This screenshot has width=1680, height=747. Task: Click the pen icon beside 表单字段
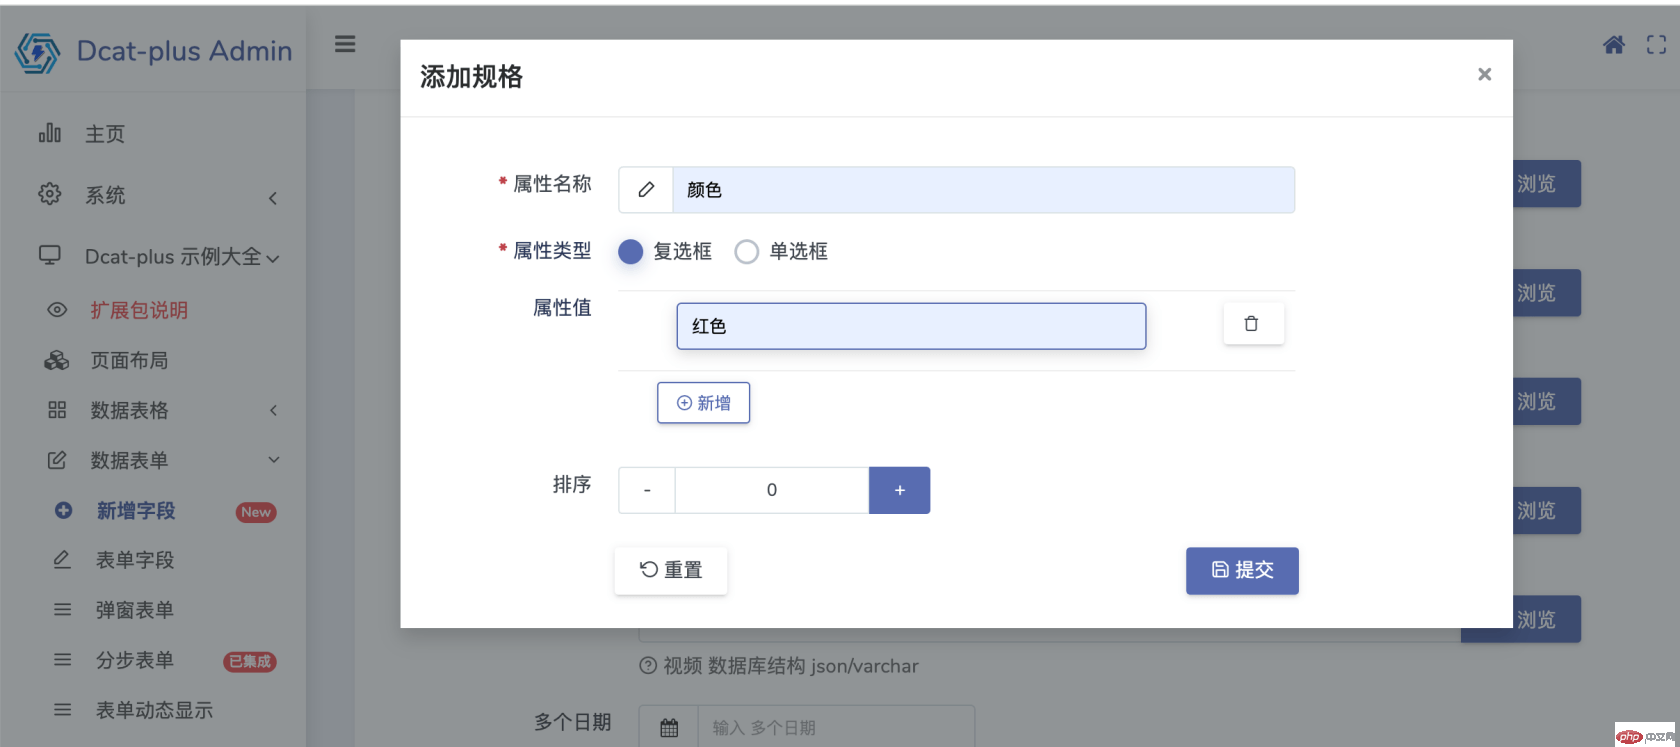pyautogui.click(x=62, y=560)
